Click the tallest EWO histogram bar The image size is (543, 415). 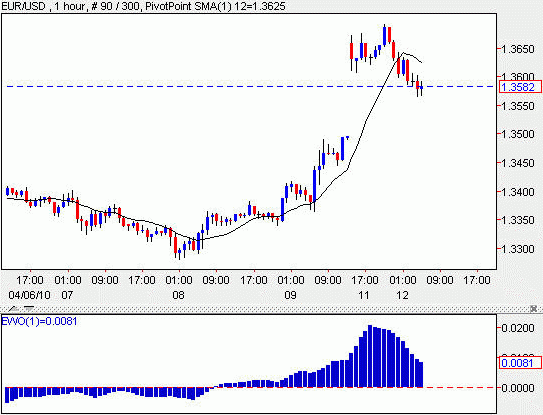(x=370, y=356)
